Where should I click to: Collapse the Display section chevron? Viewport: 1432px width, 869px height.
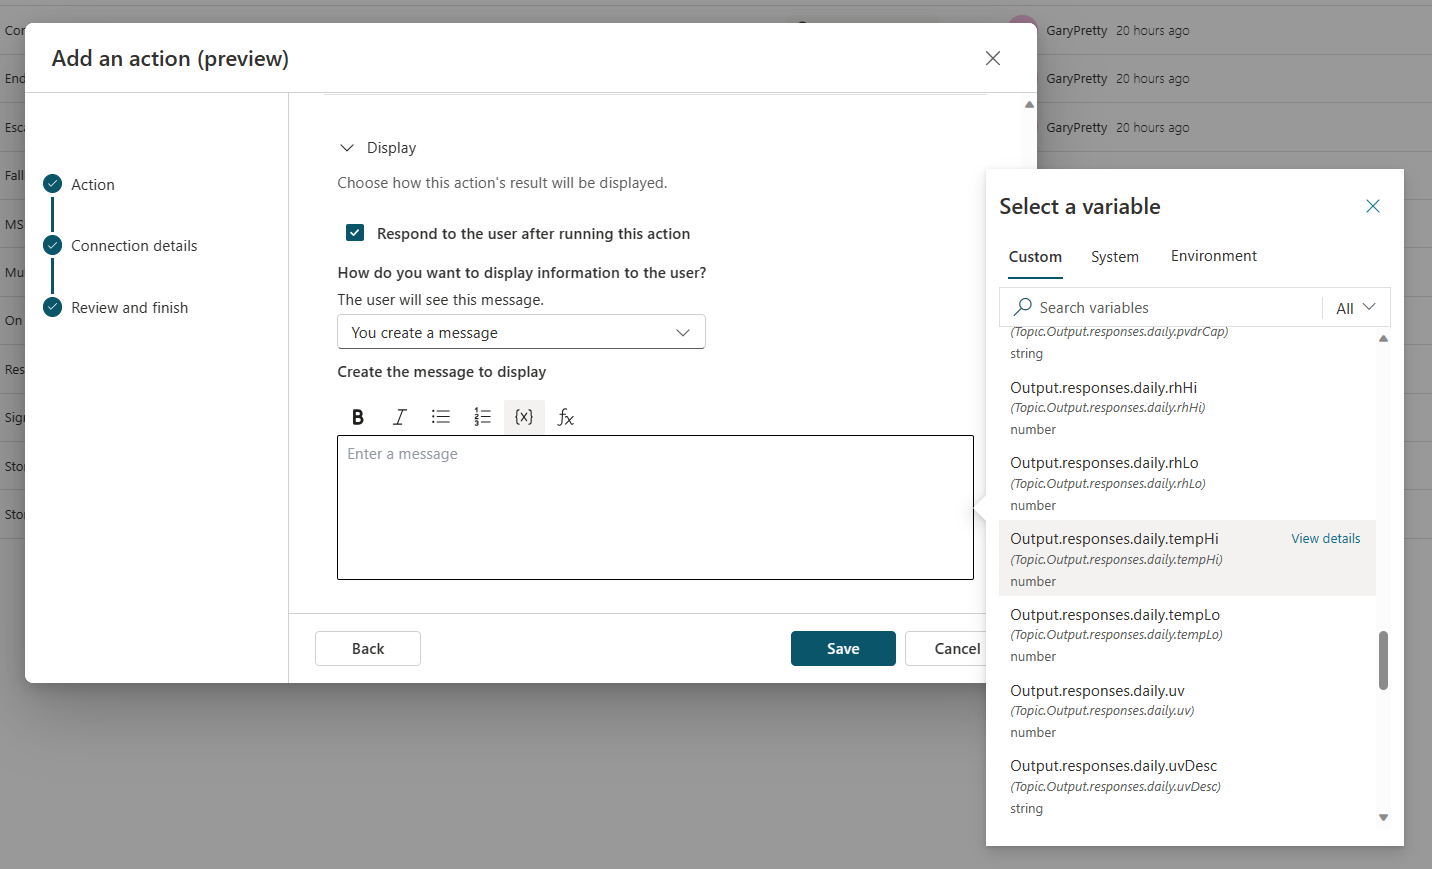(x=347, y=148)
